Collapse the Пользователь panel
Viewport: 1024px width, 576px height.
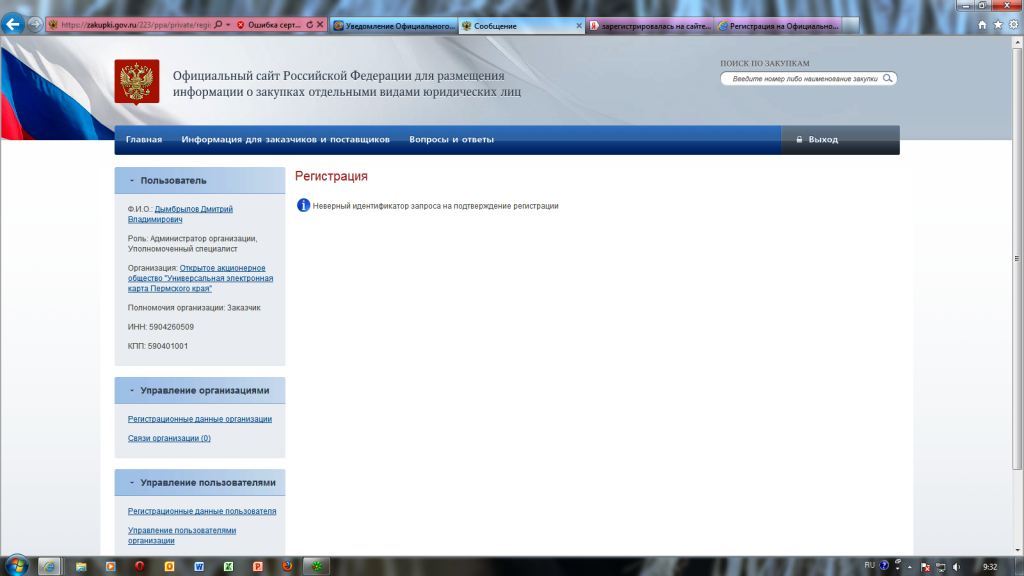pos(132,181)
